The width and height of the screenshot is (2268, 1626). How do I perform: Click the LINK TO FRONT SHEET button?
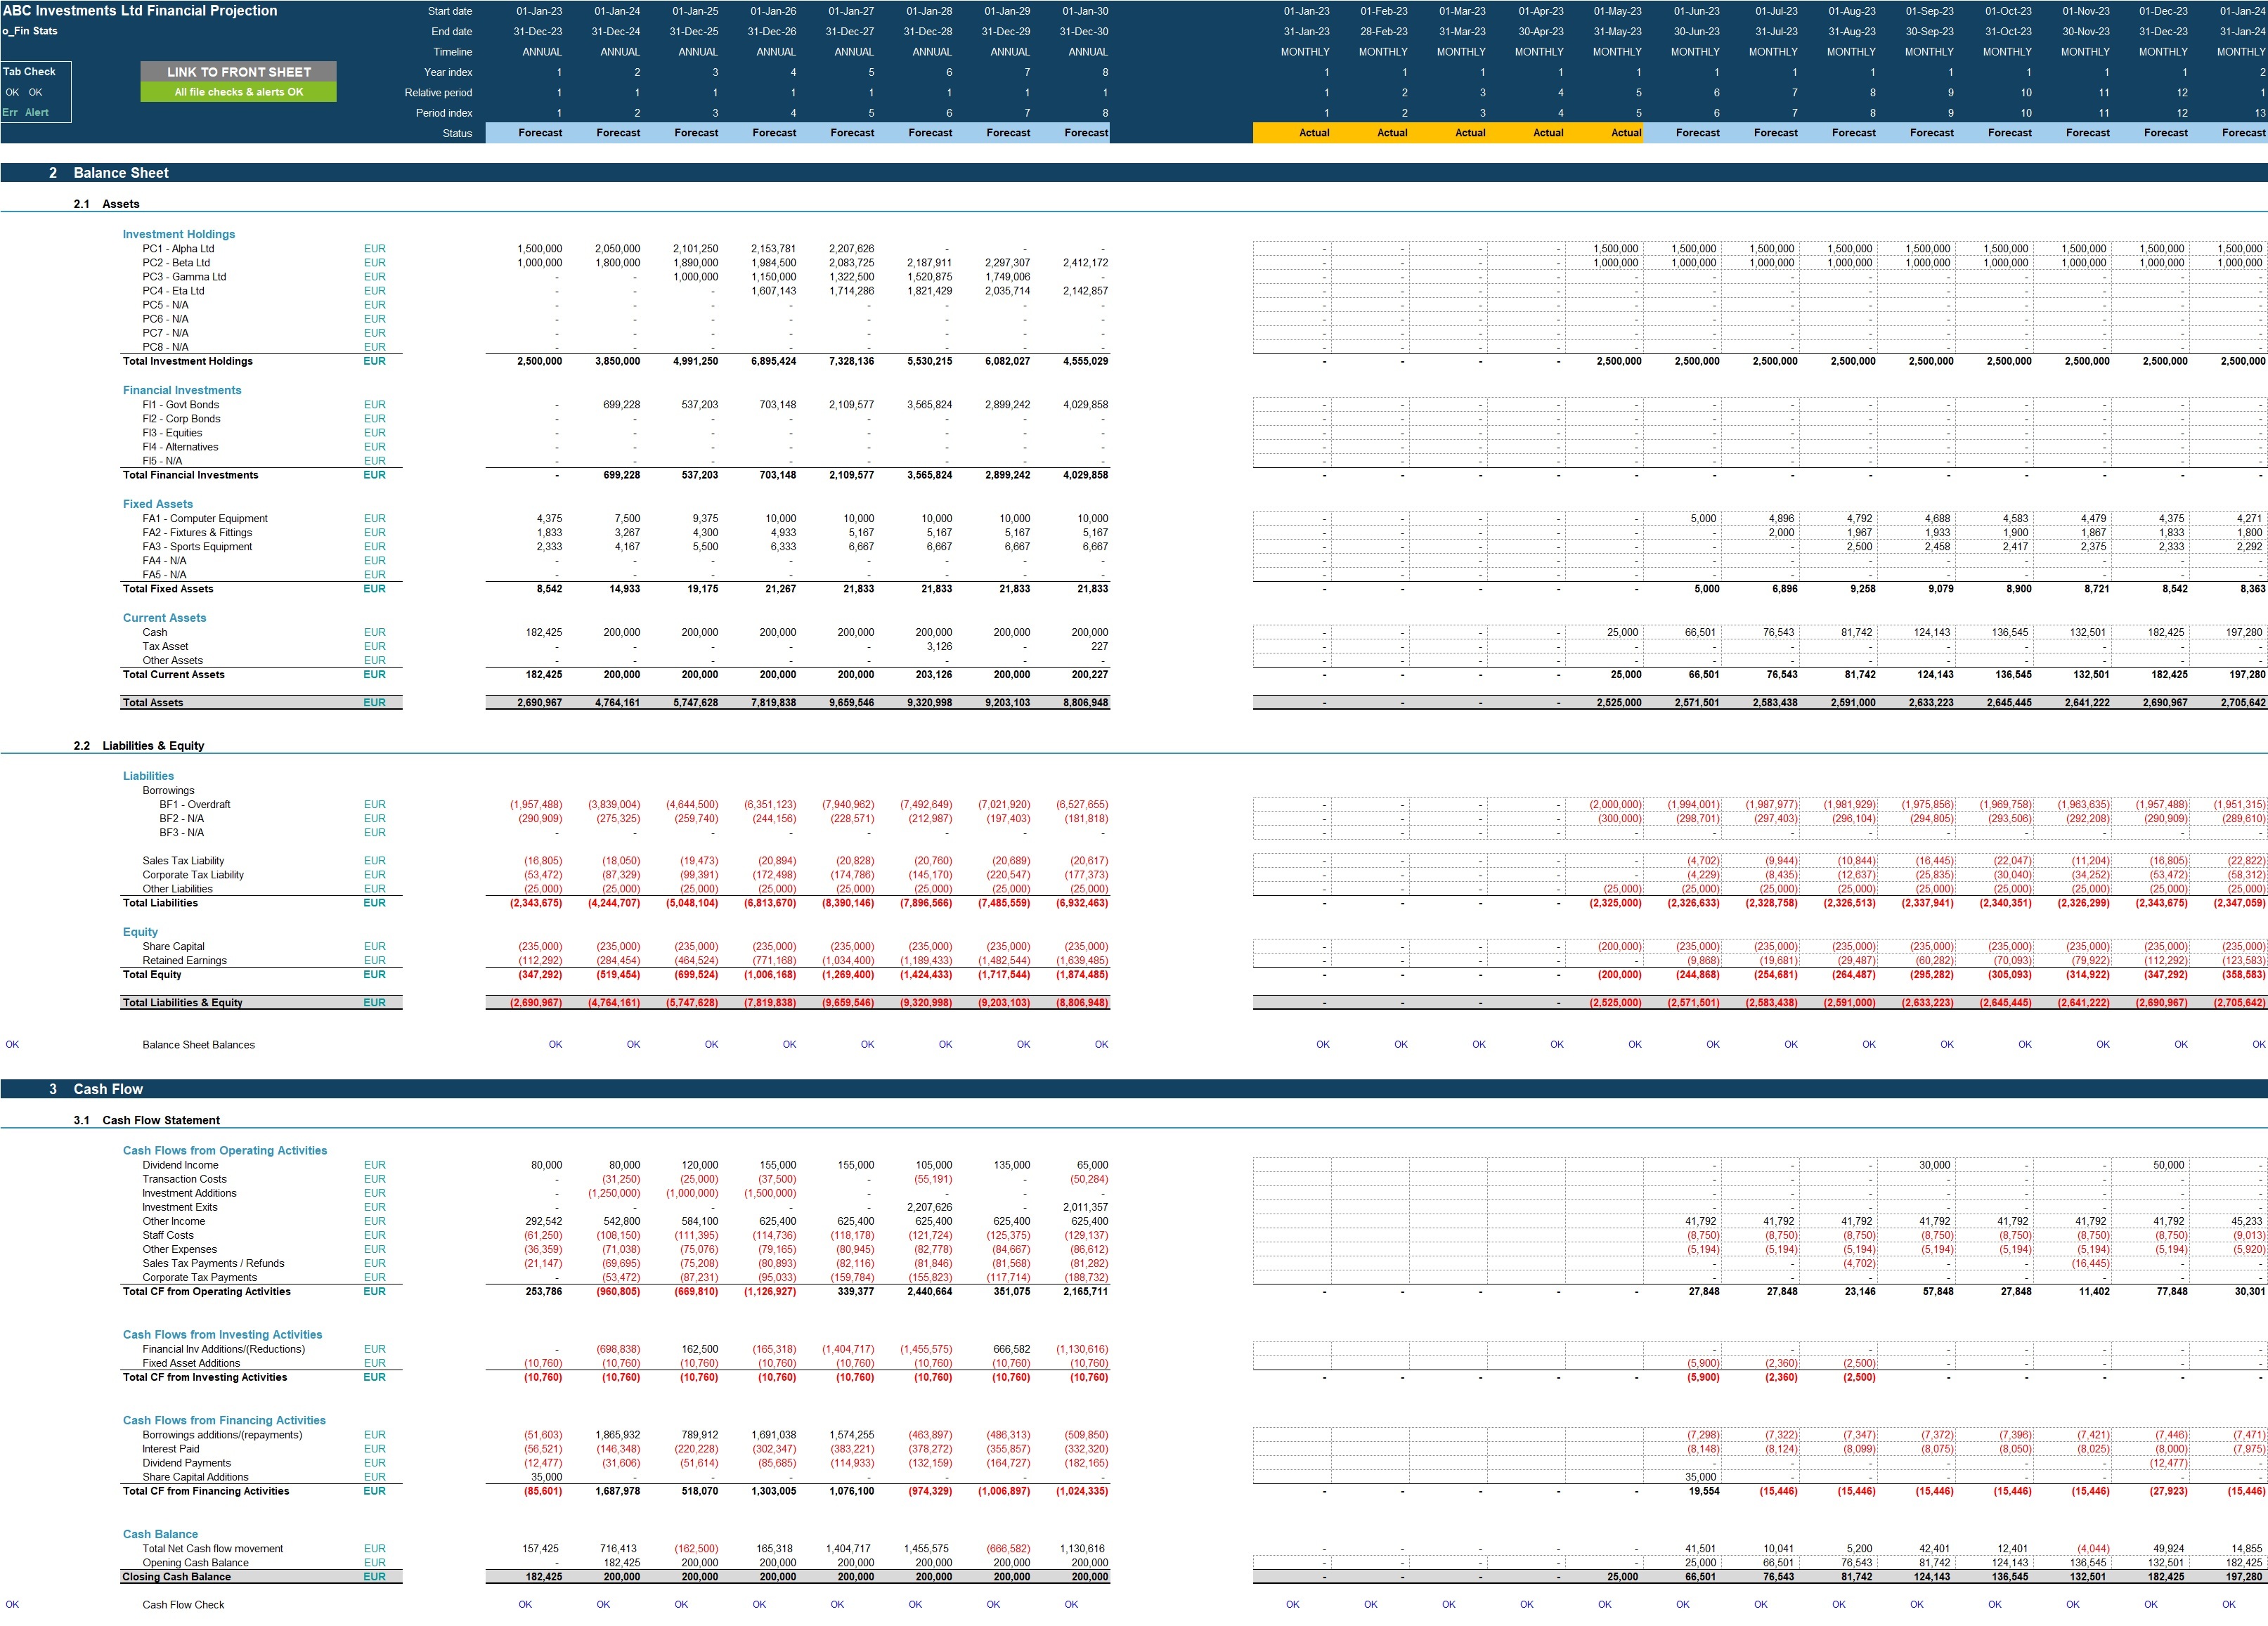click(238, 72)
